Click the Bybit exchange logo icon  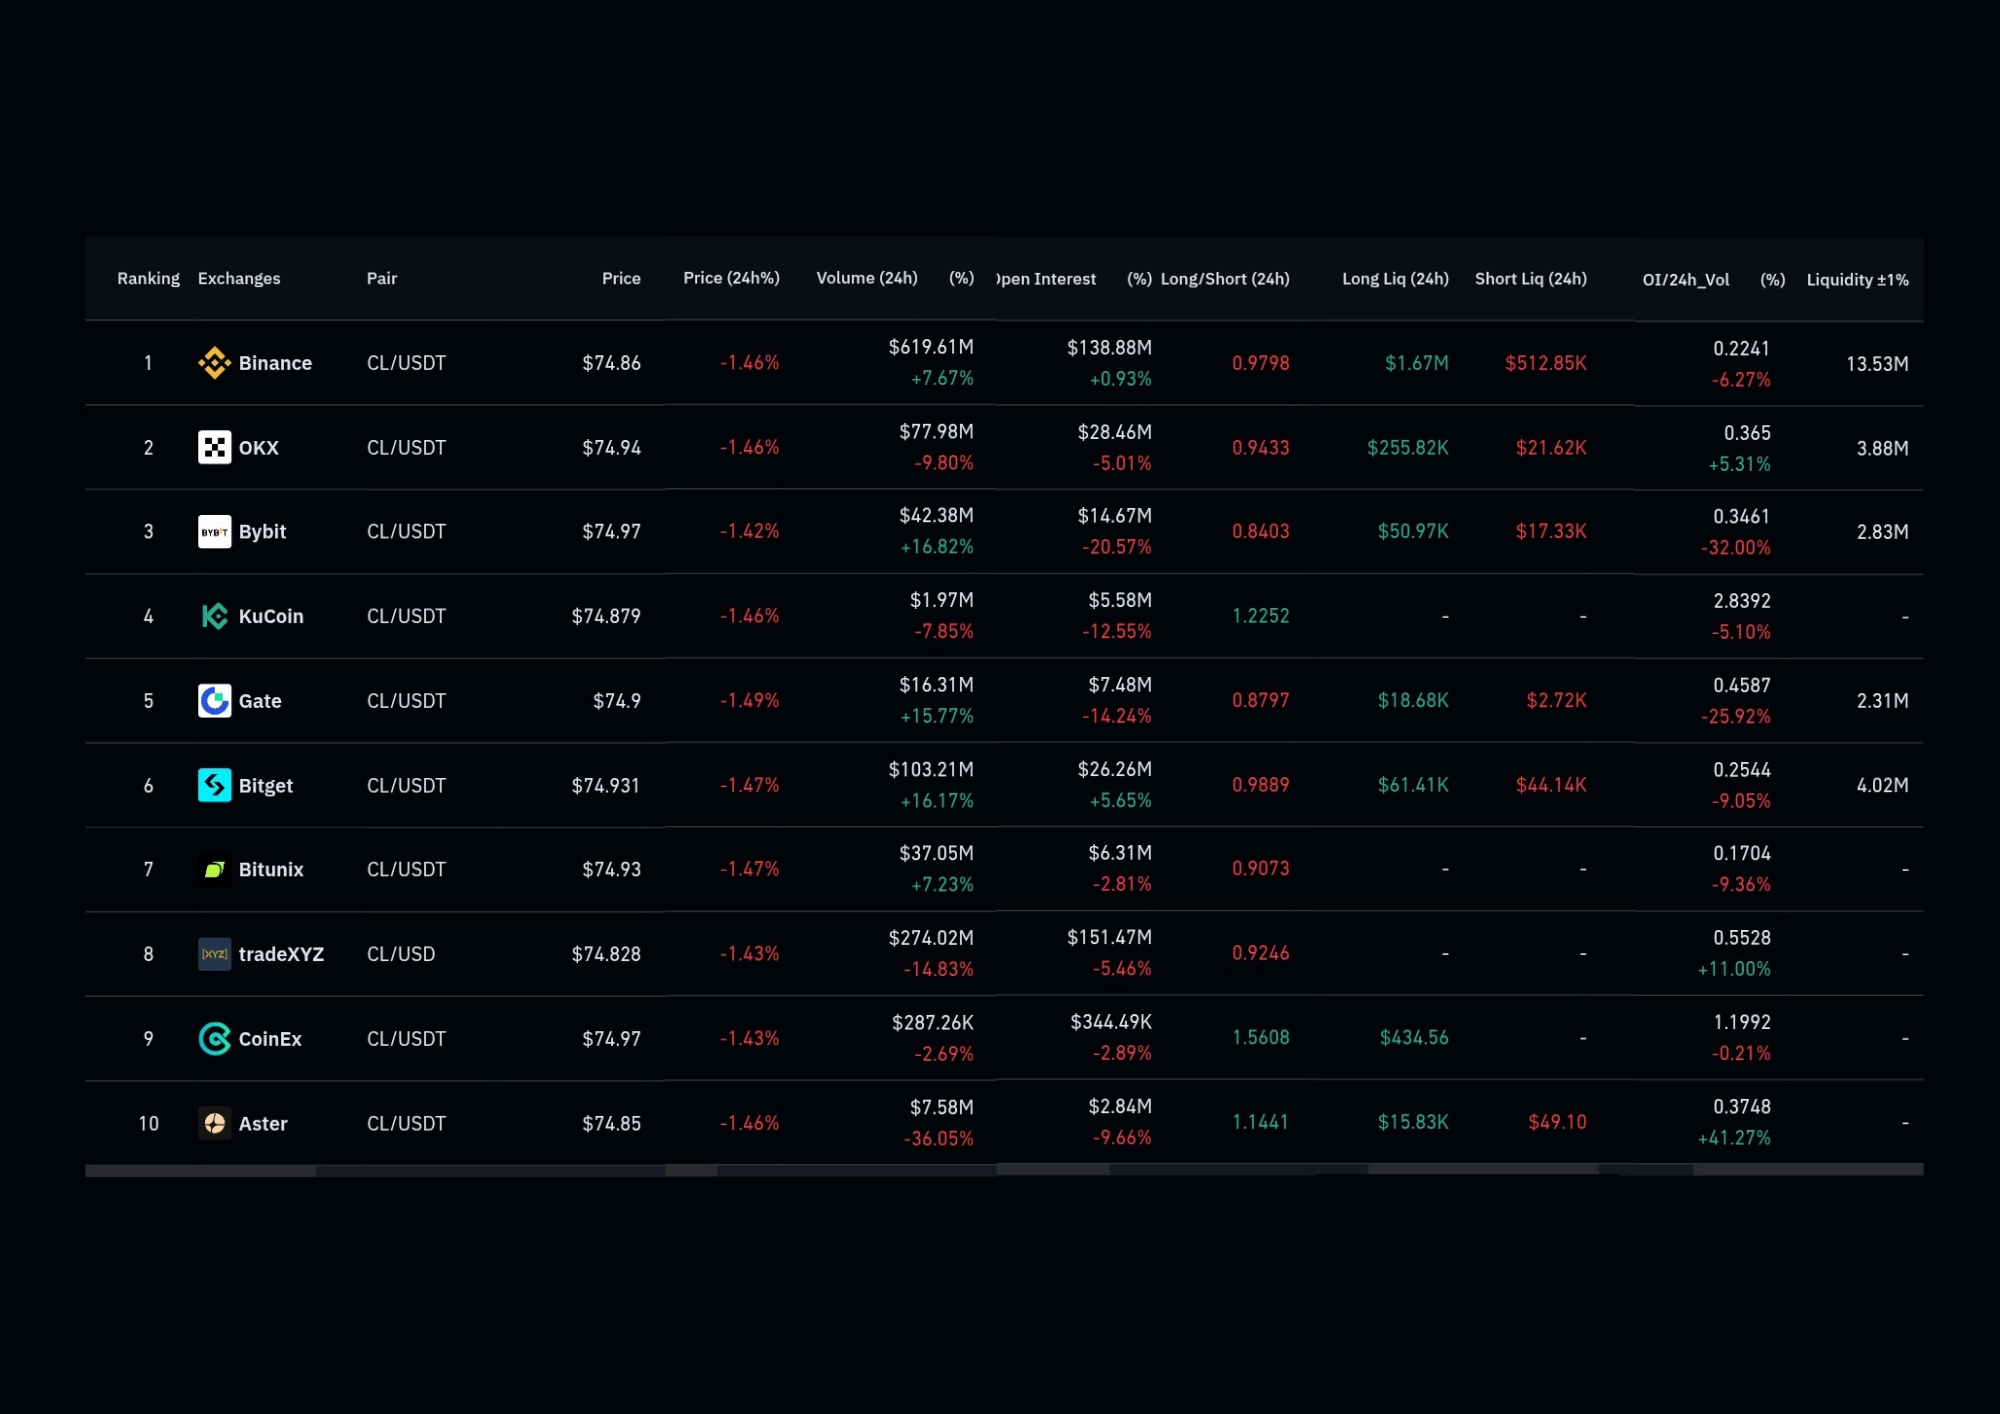214,532
